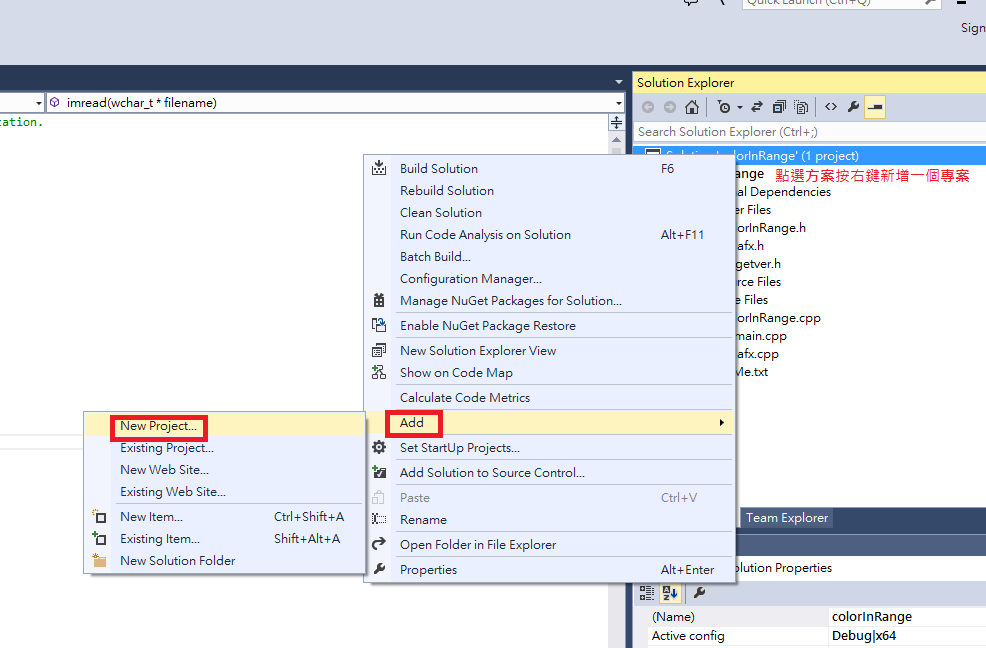Click the Quick Launch search box
Image resolution: width=986 pixels, height=648 pixels.
841,3
